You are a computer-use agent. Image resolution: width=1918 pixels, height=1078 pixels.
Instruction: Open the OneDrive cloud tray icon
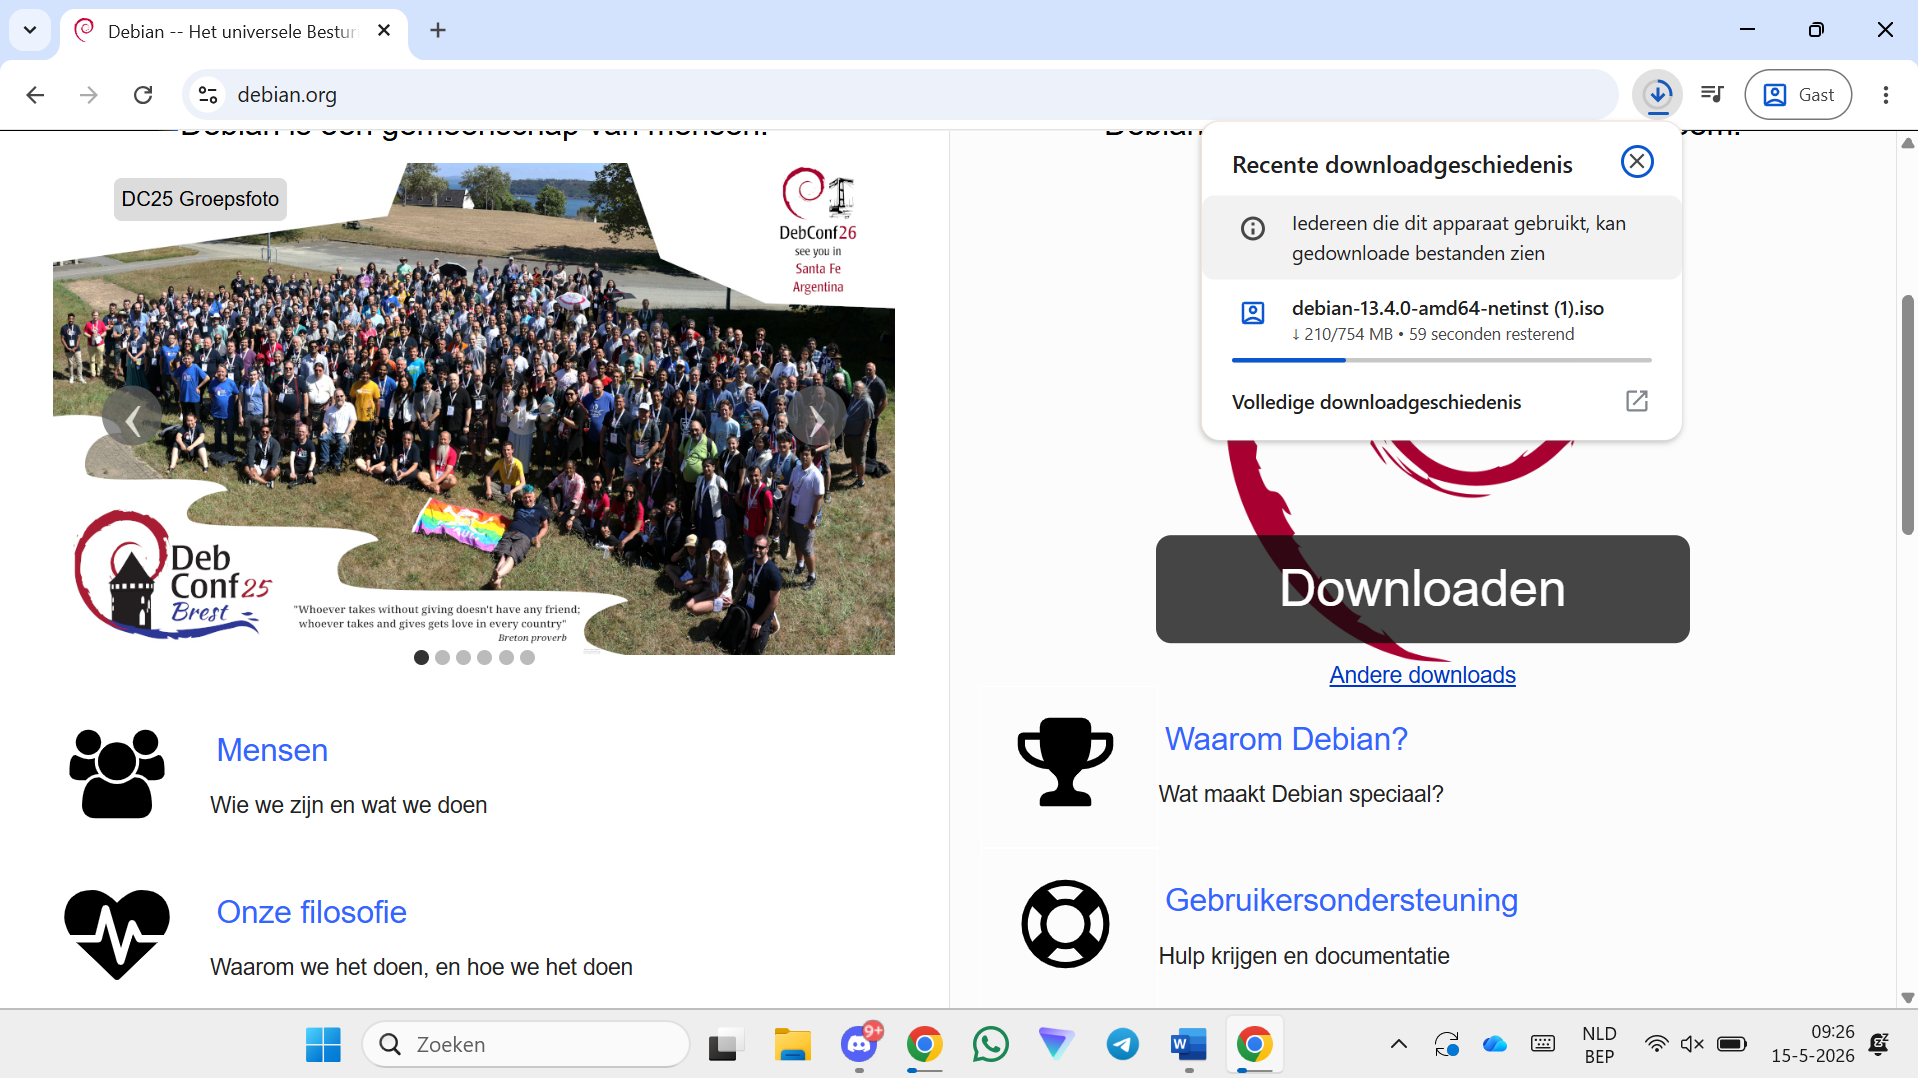[1495, 1045]
